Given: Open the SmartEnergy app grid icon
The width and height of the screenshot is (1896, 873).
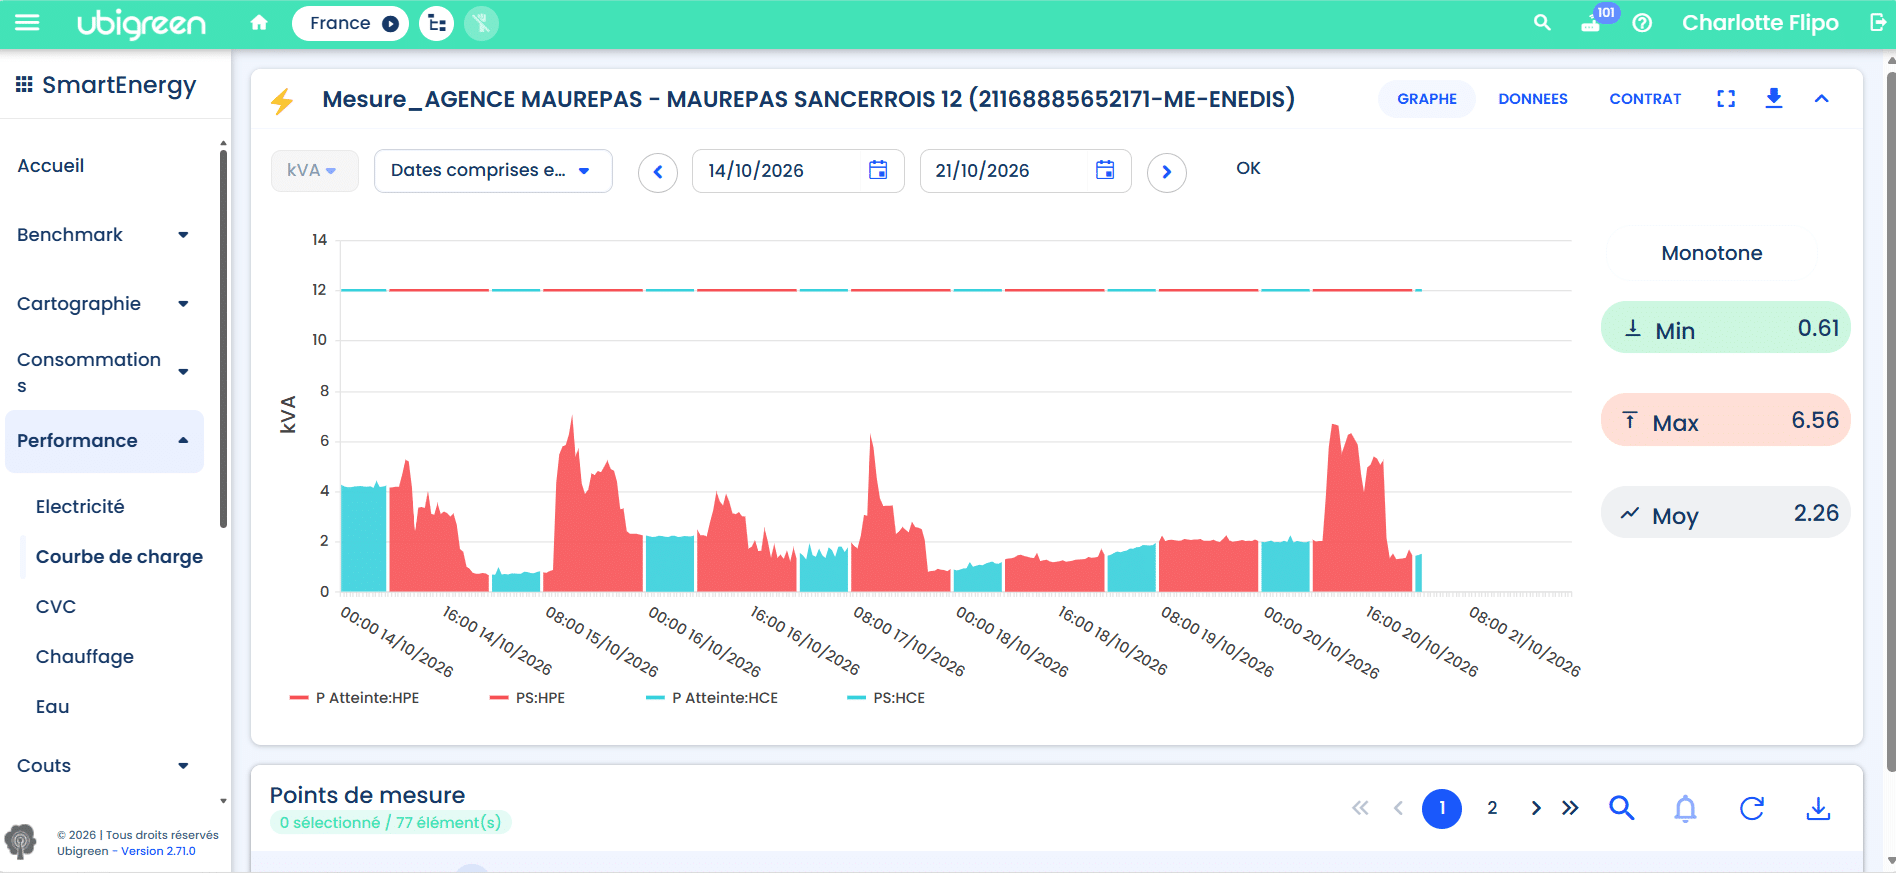Looking at the screenshot, I should [x=25, y=85].
